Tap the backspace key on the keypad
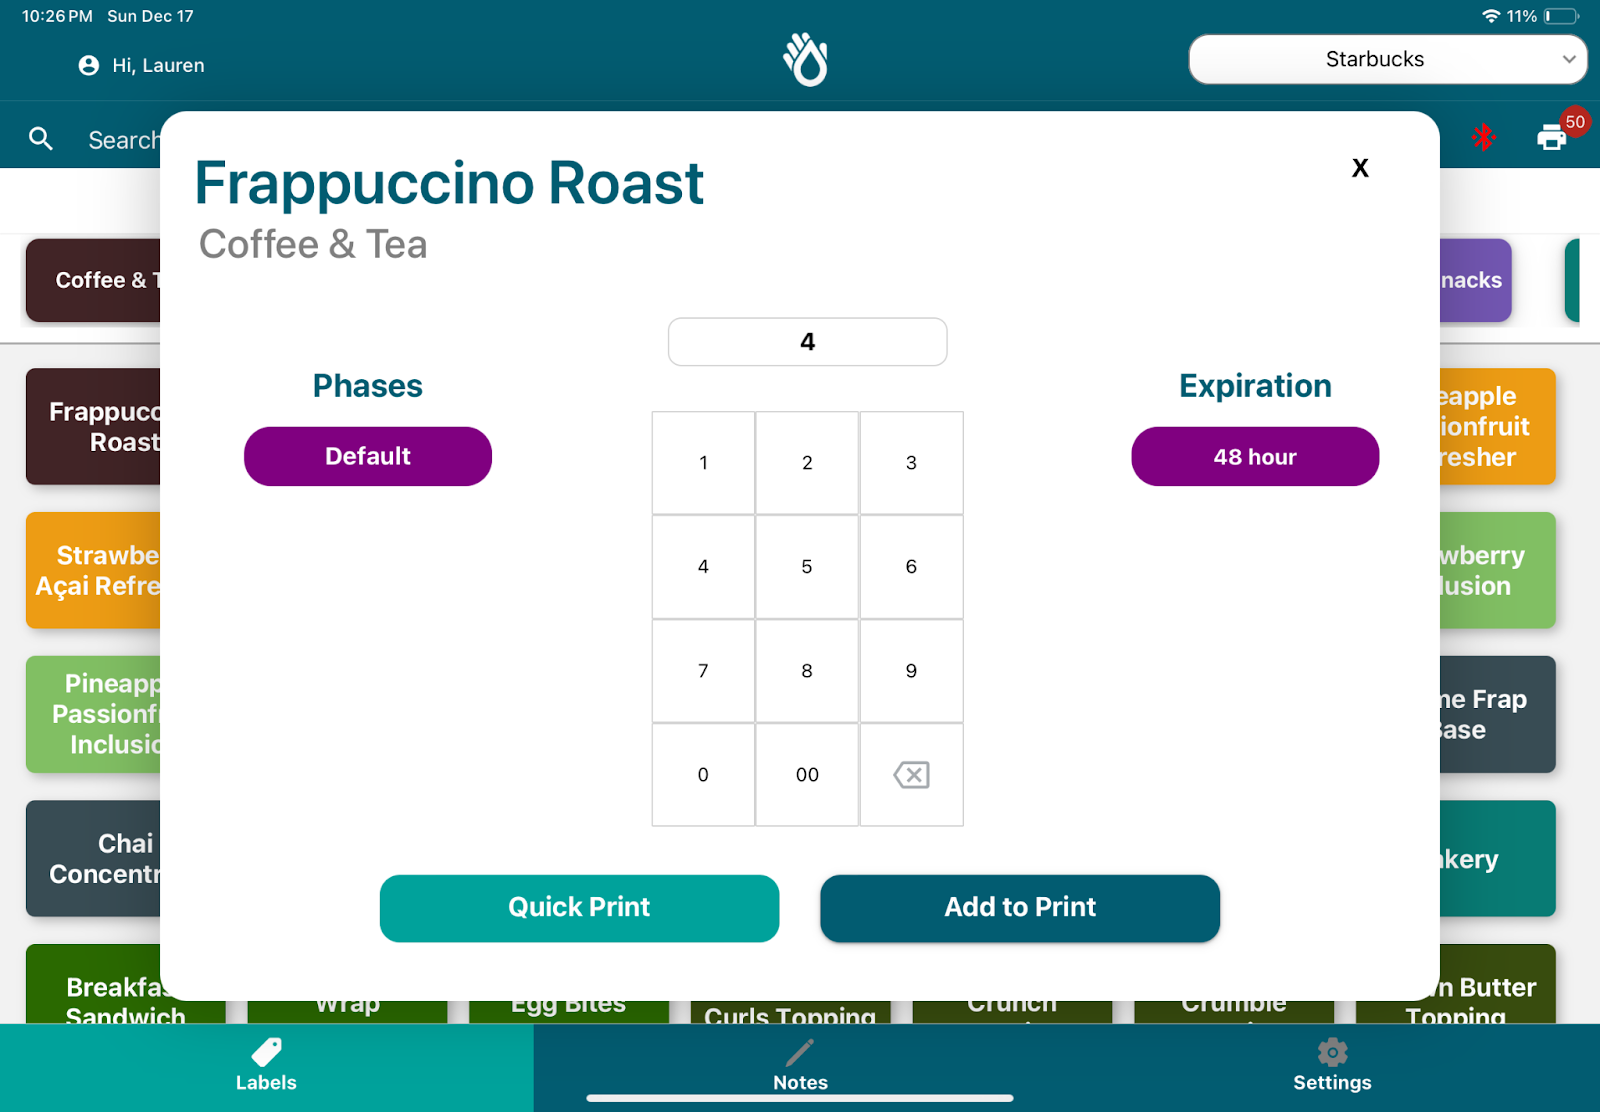 click(x=911, y=775)
